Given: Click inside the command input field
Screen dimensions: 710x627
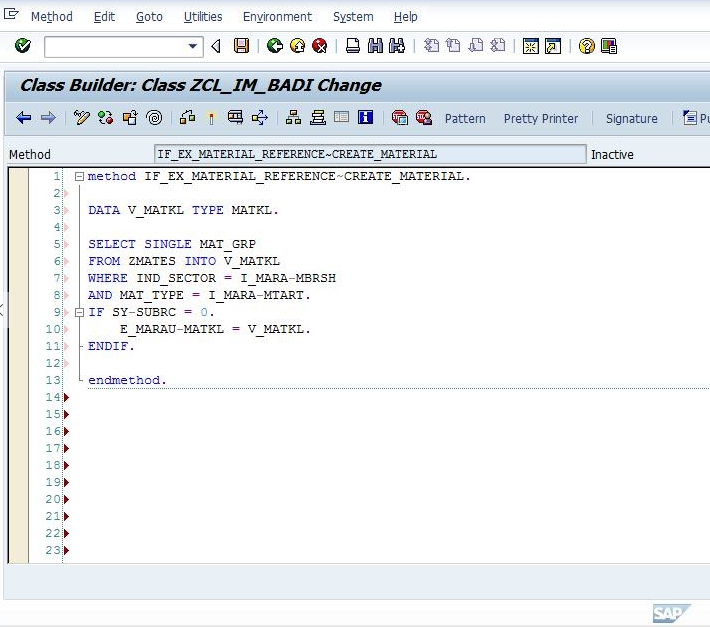Looking at the screenshot, I should [x=115, y=46].
